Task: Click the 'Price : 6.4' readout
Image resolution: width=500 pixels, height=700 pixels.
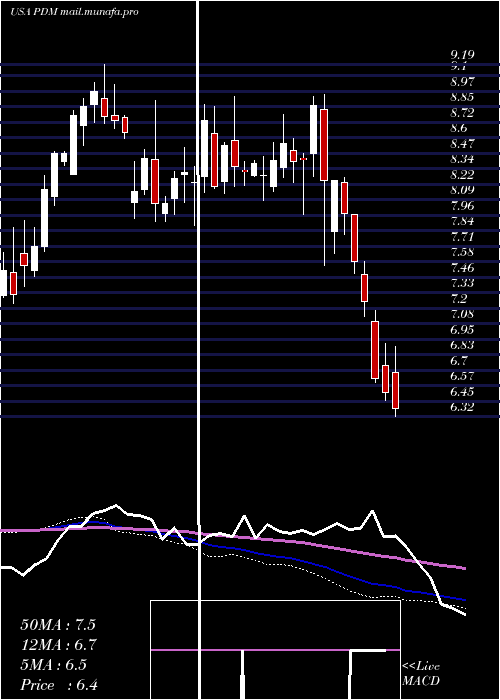Action: pyautogui.click(x=59, y=685)
